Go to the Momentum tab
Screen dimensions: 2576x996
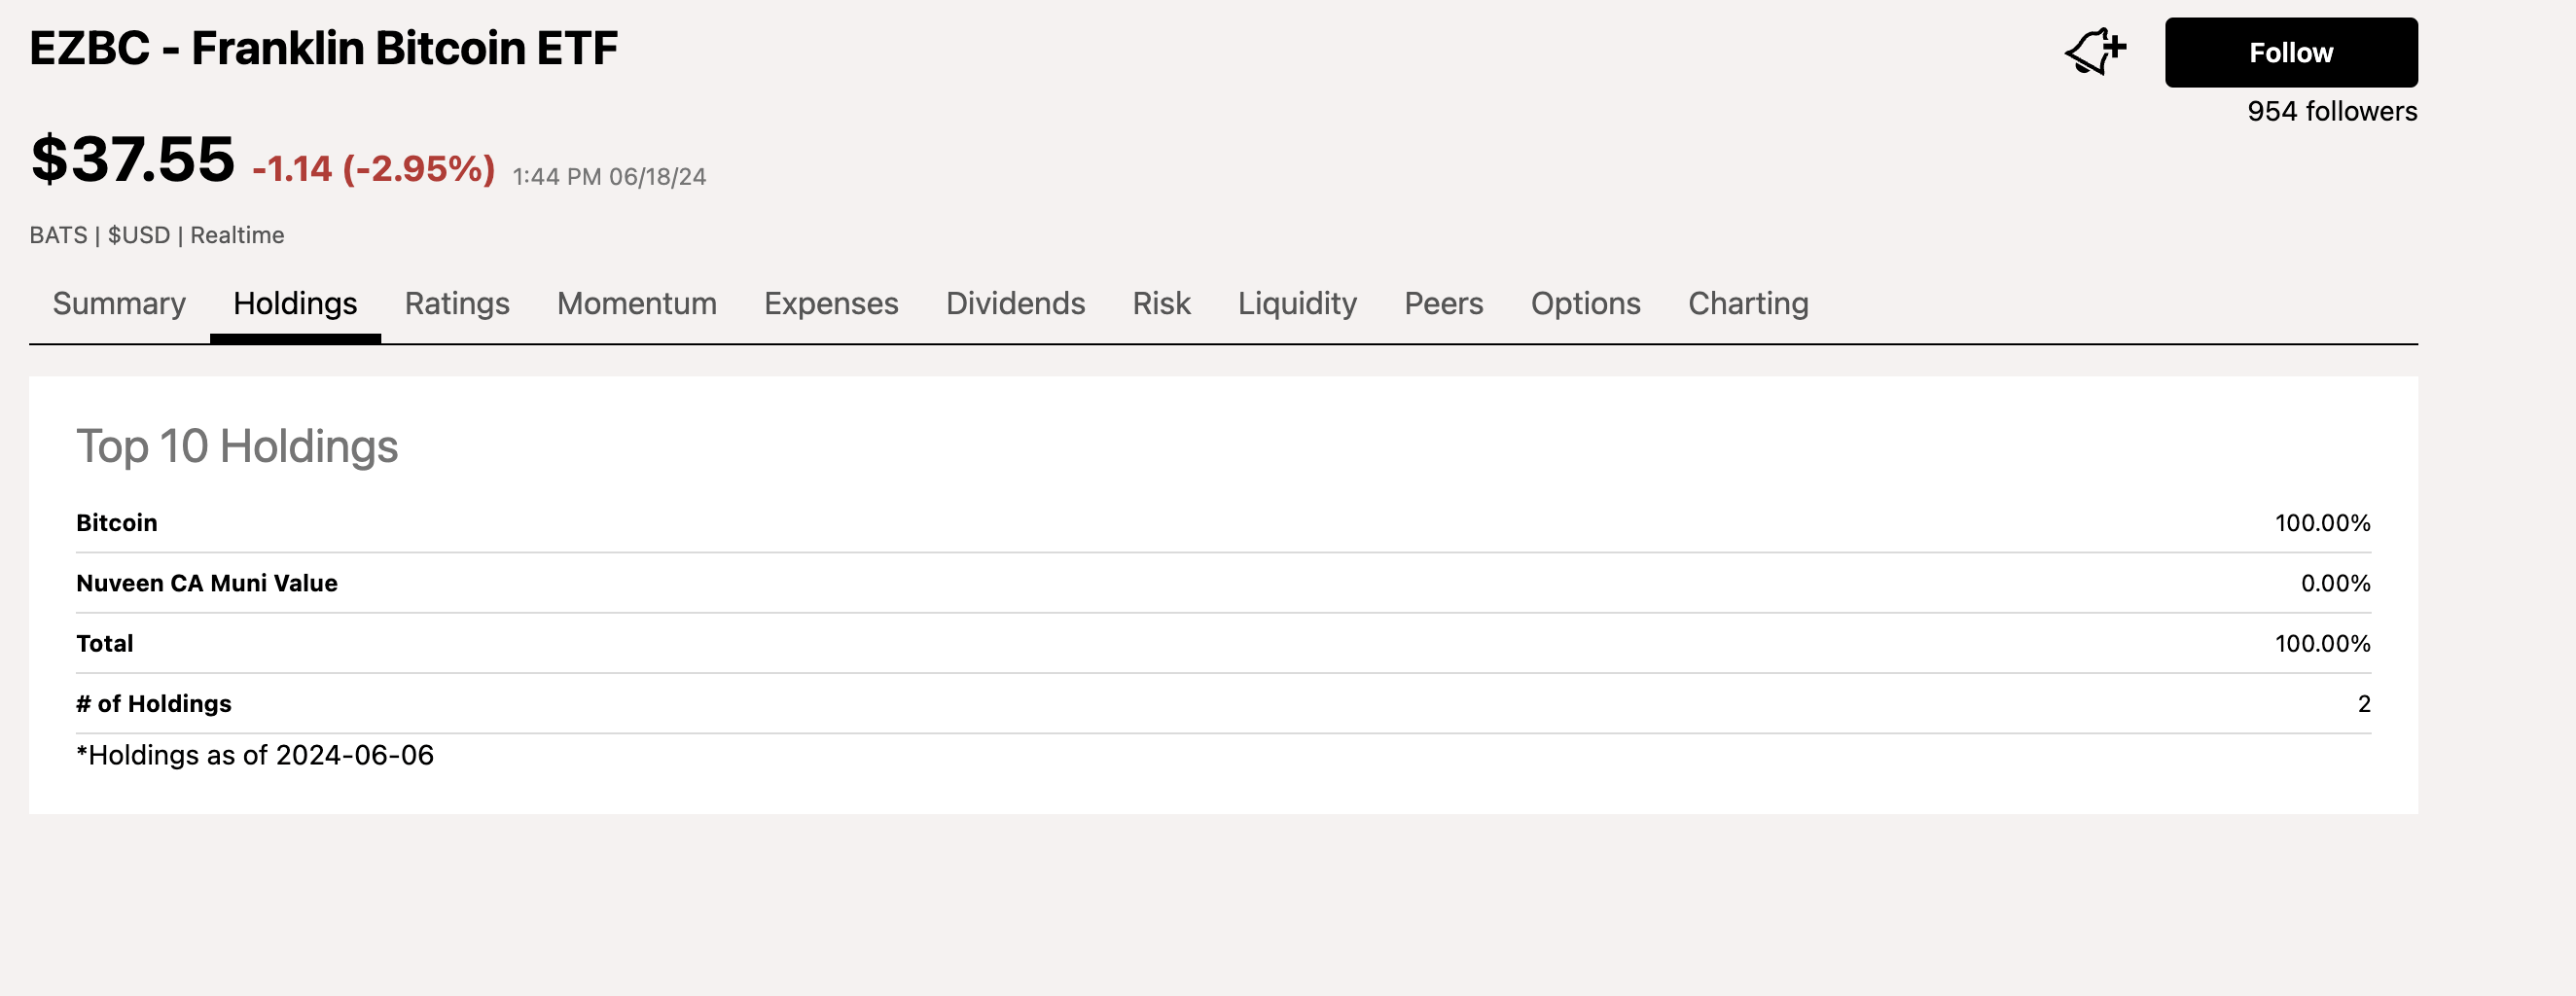(636, 303)
